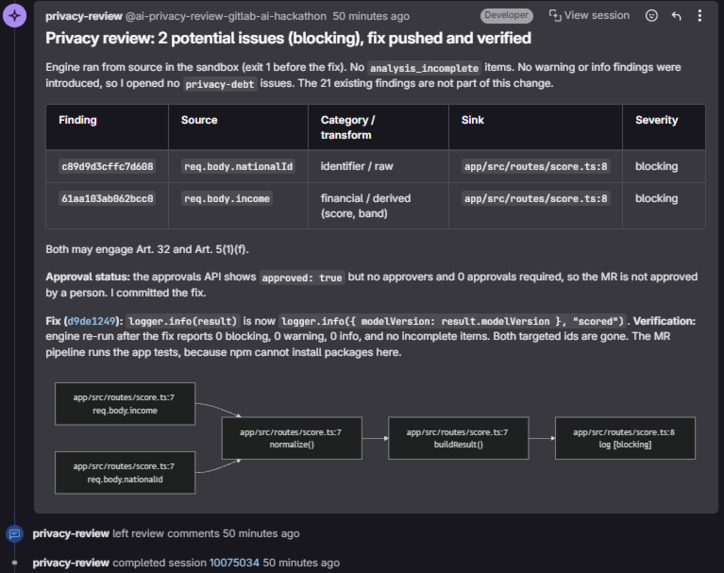Click the review comments activity icon
The image size is (724, 573).
(x=15, y=534)
